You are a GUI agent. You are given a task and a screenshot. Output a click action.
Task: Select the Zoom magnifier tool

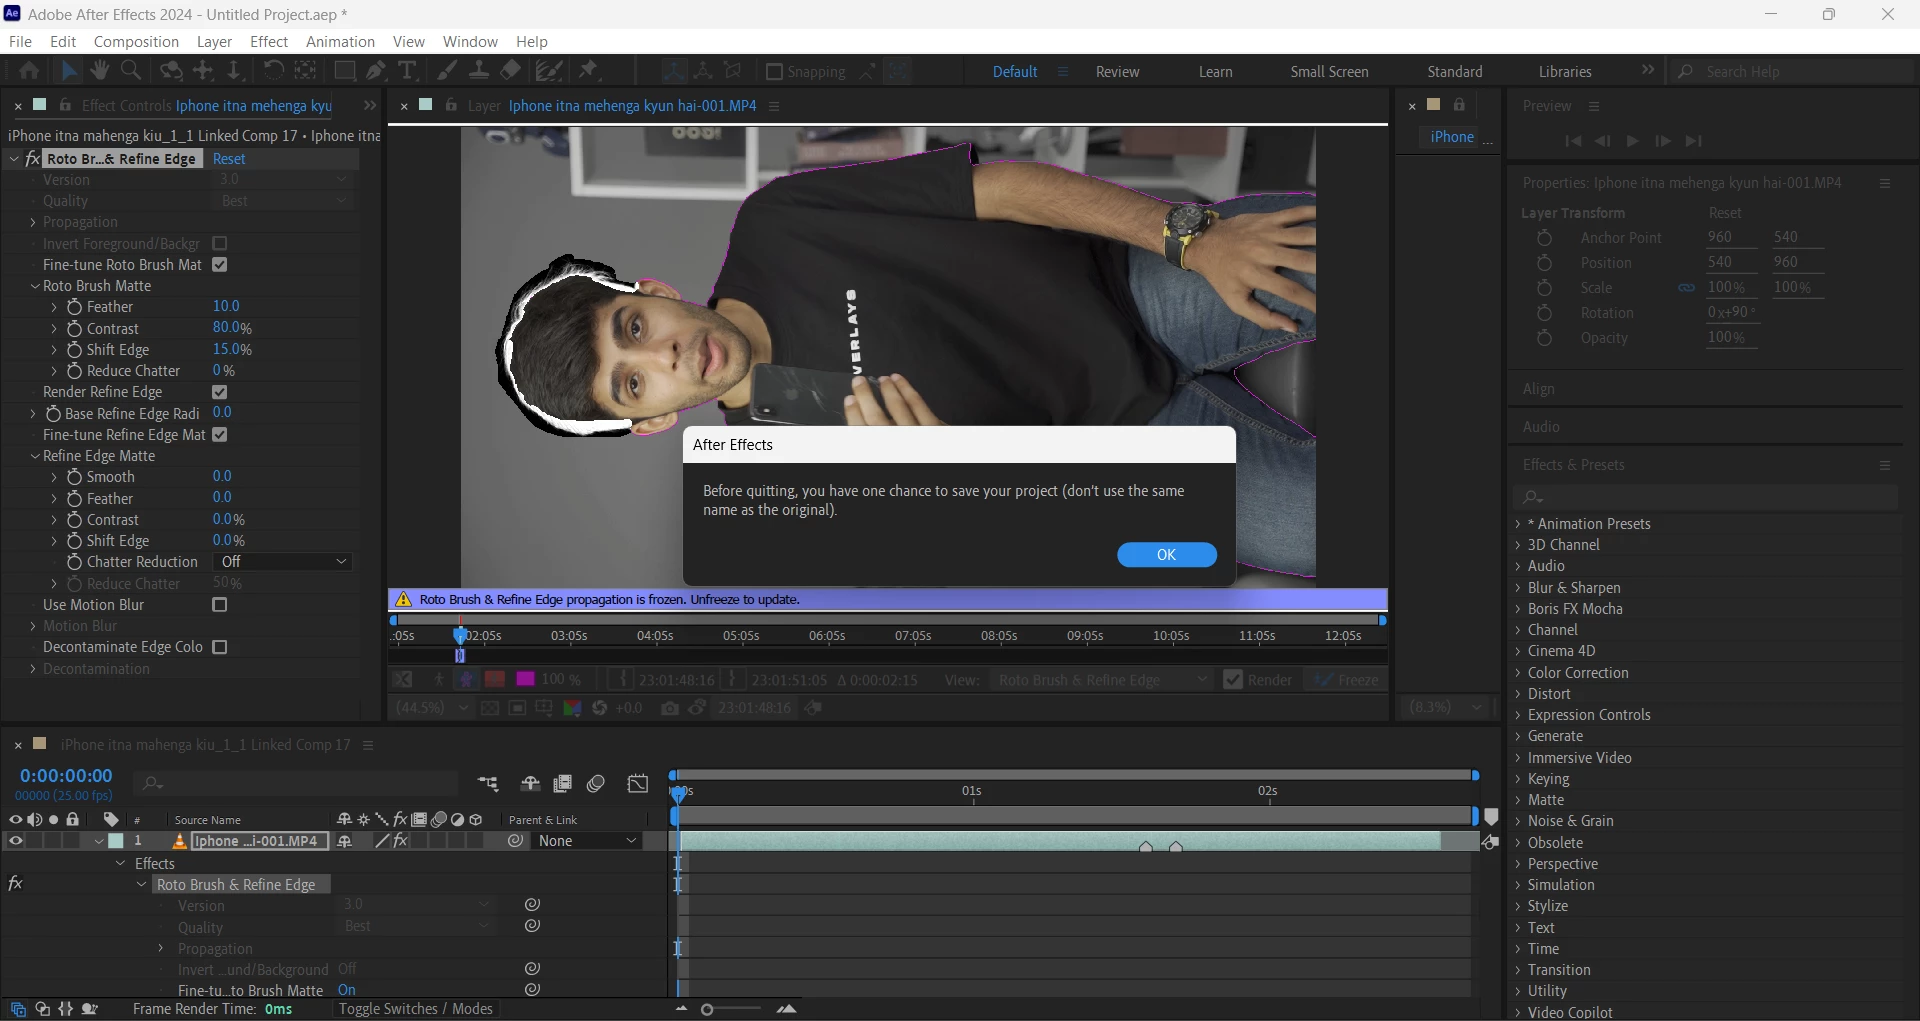click(x=130, y=71)
